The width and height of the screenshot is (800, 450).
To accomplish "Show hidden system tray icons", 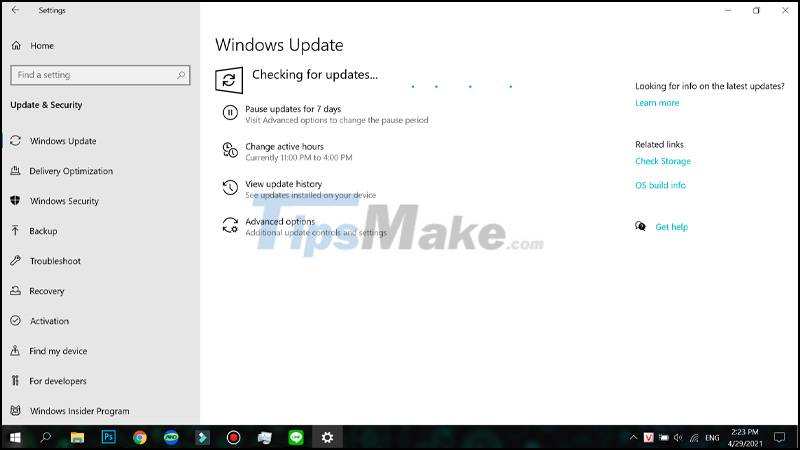I will point(633,437).
